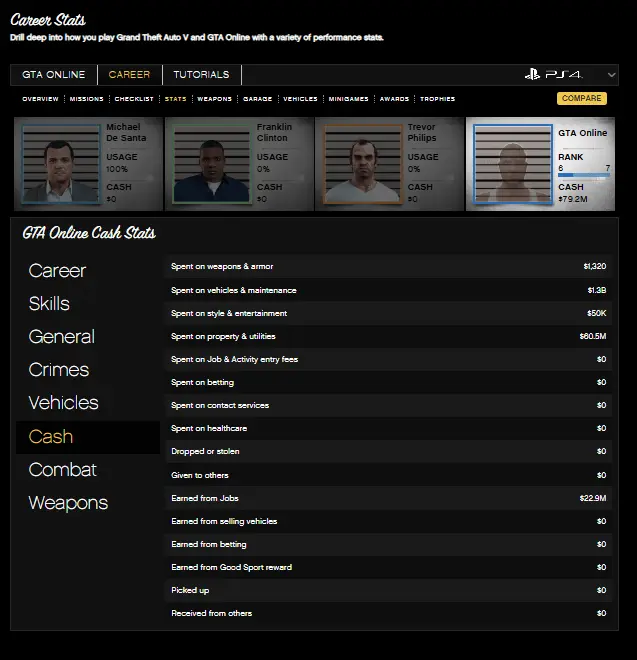Click the $22.9M Earned from Jobs value
The height and width of the screenshot is (660, 637).
(593, 498)
